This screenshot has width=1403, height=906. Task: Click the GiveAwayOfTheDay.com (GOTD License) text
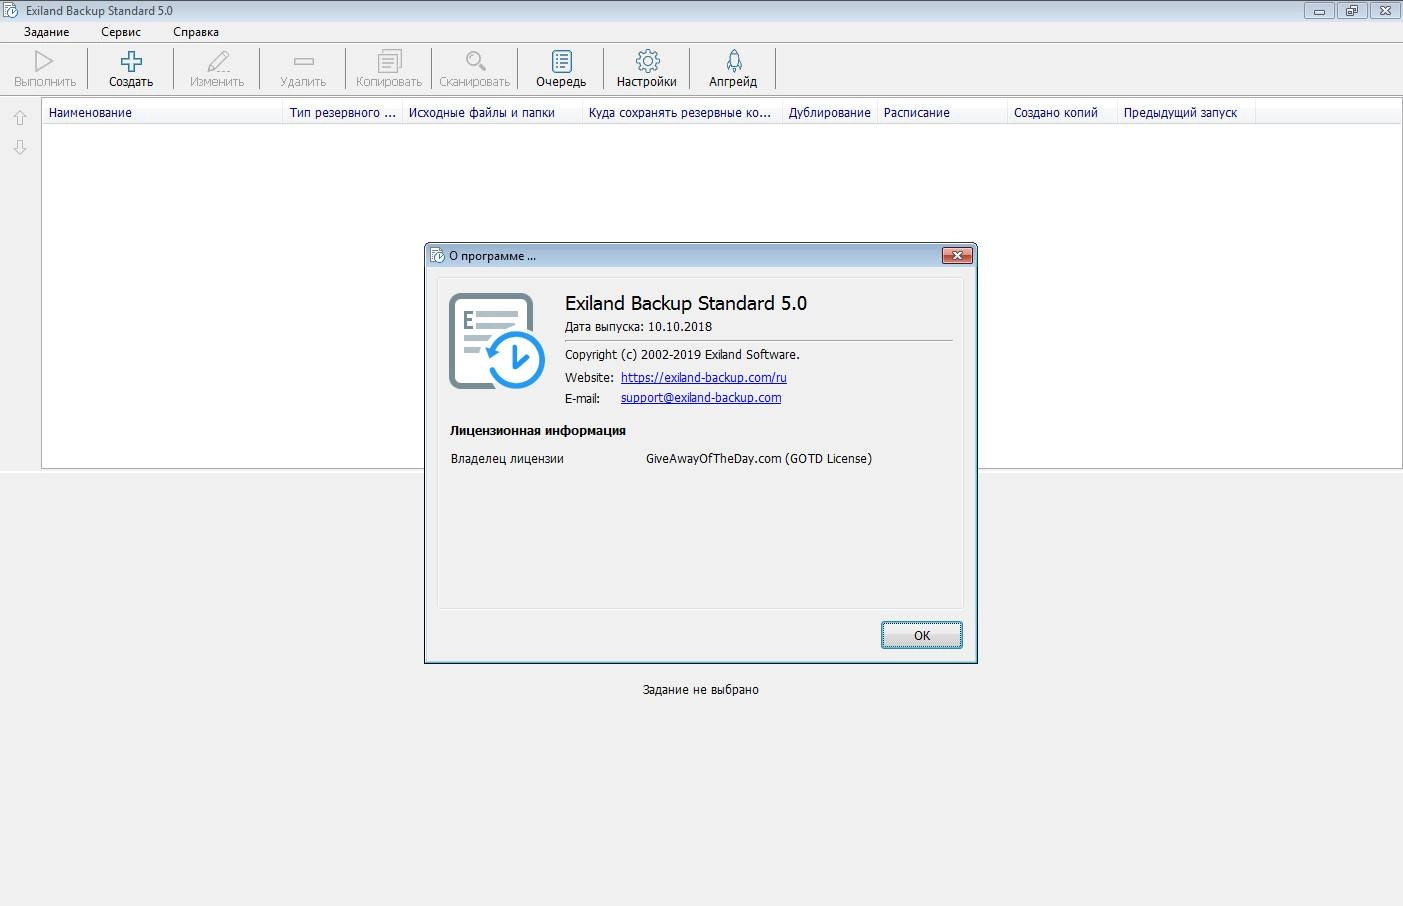point(759,459)
